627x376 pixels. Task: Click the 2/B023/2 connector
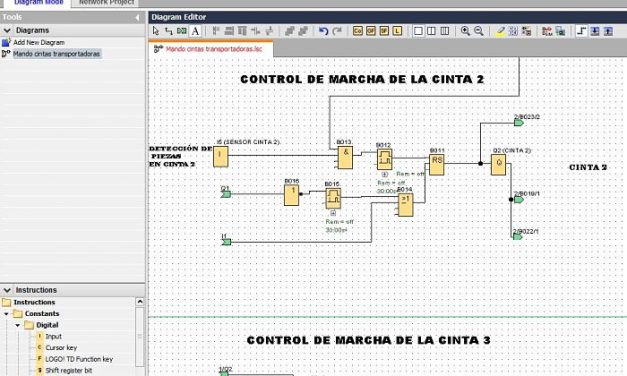[x=519, y=123]
